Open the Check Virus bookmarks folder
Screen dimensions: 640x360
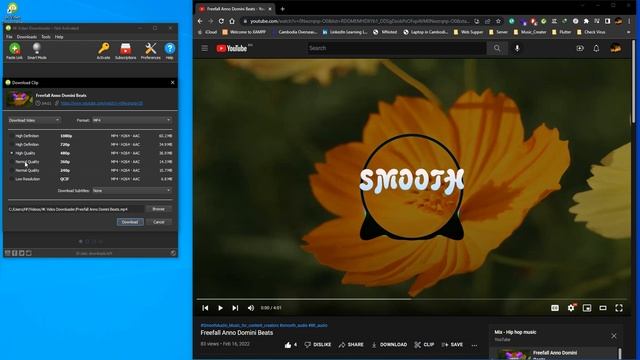point(591,32)
